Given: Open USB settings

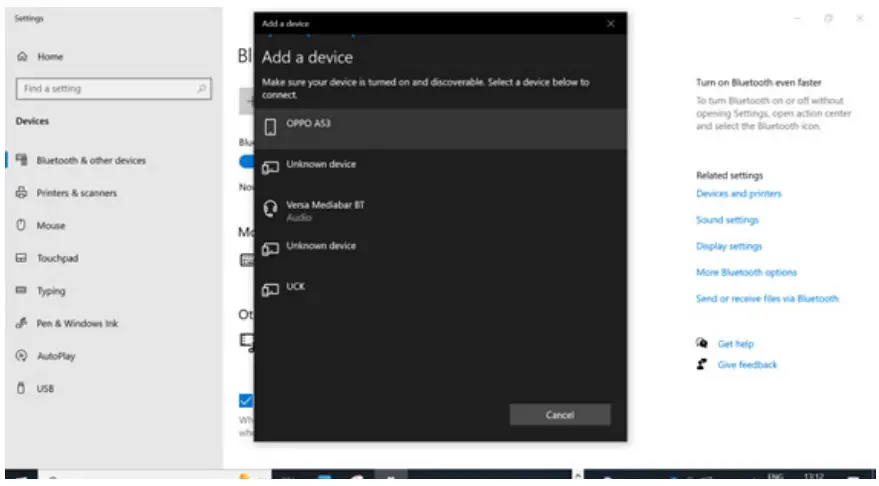Looking at the screenshot, I should pos(45,388).
